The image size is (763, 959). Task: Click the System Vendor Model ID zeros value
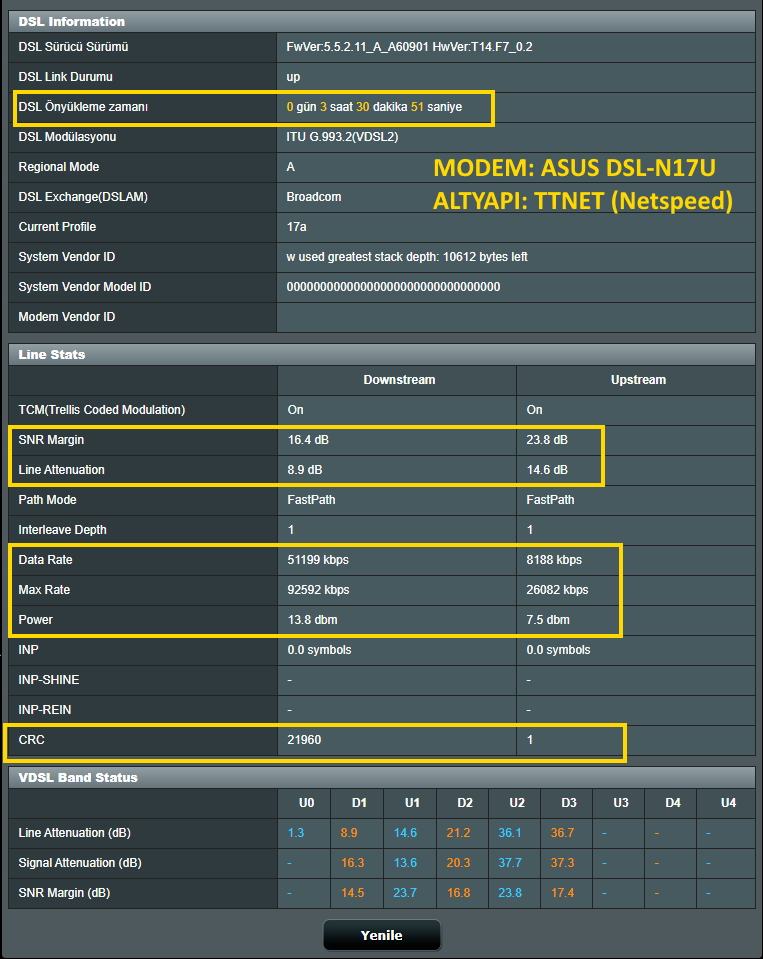pos(393,287)
